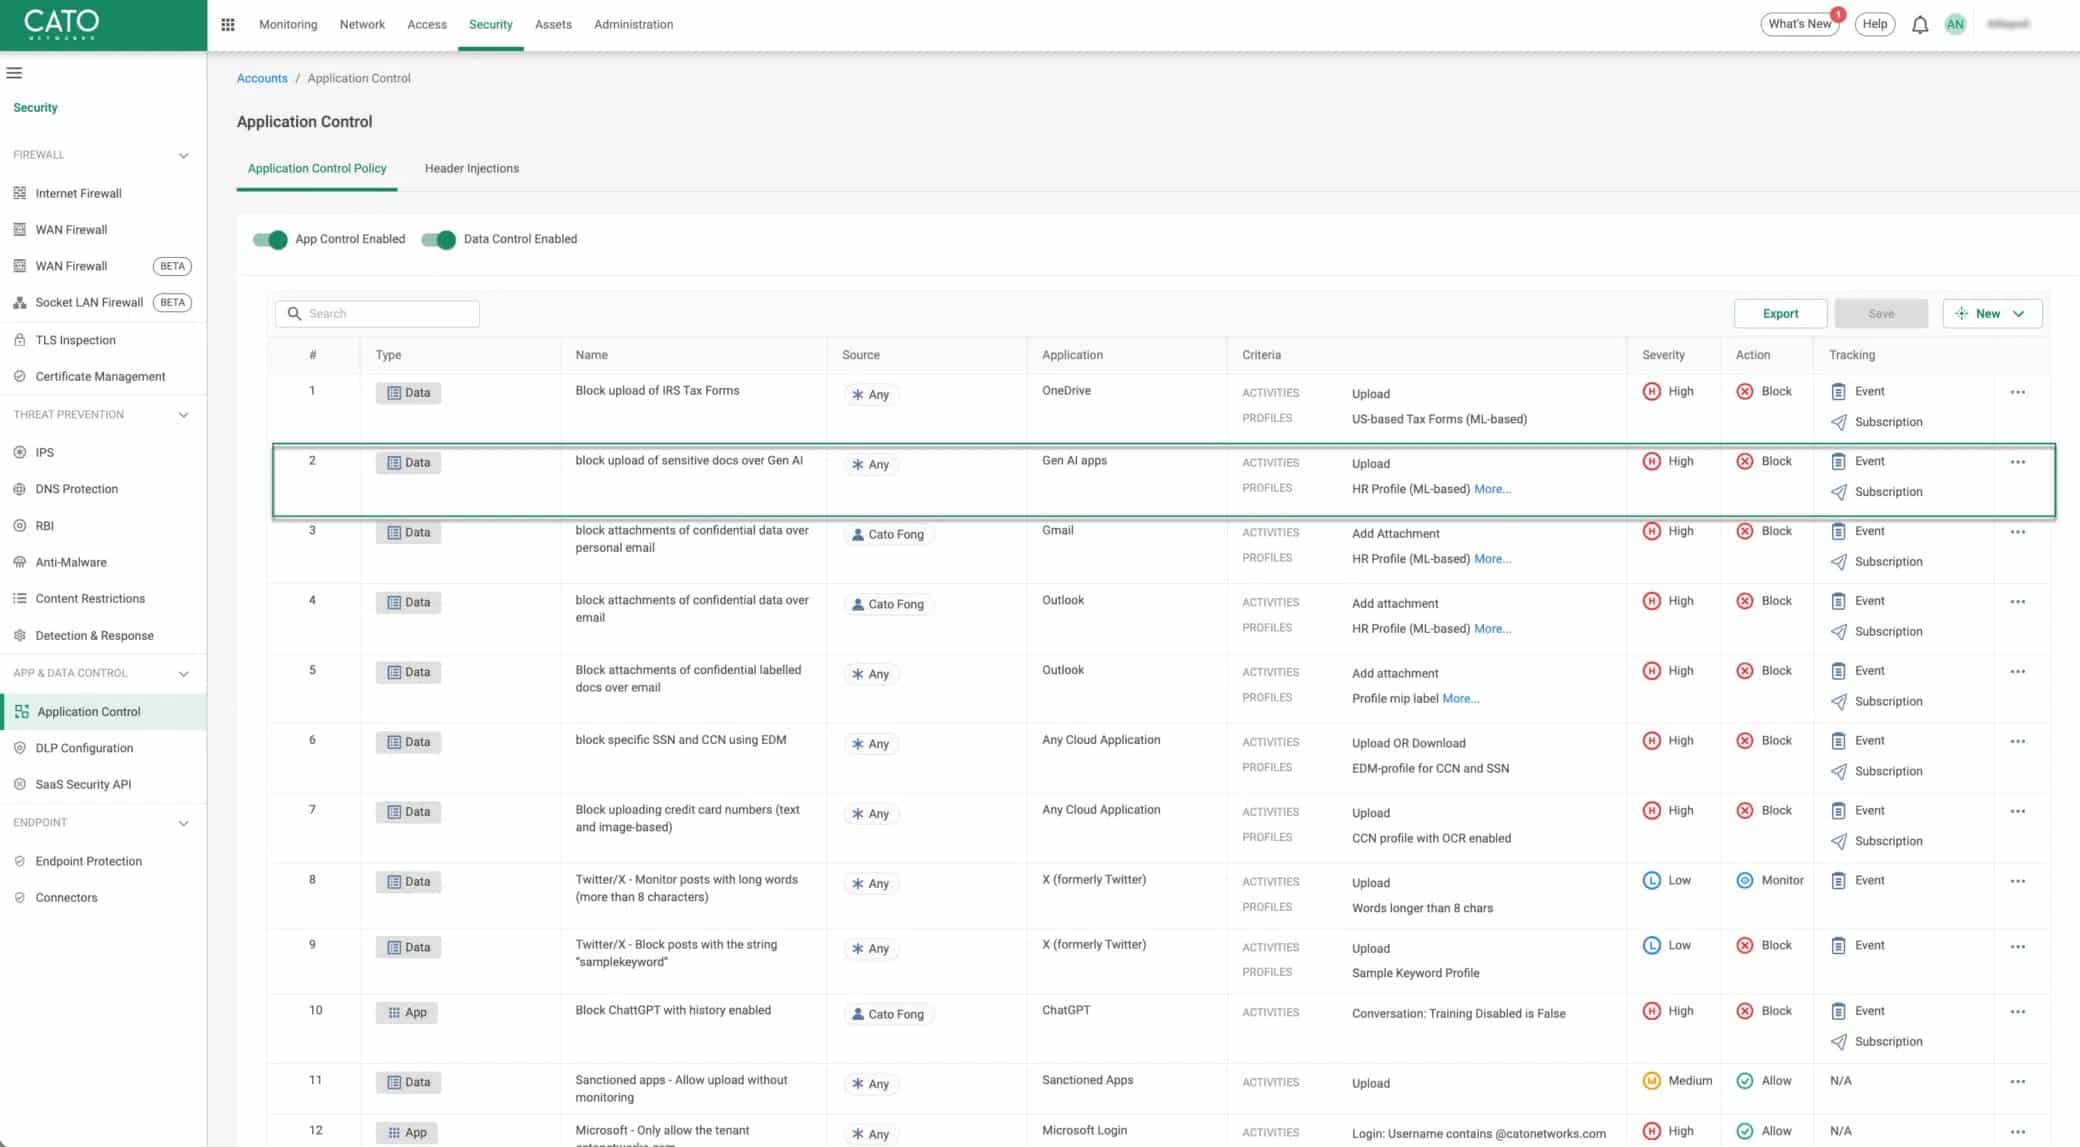Click the search magnifier icon
Viewport: 2080px width, 1147px height.
[x=294, y=313]
